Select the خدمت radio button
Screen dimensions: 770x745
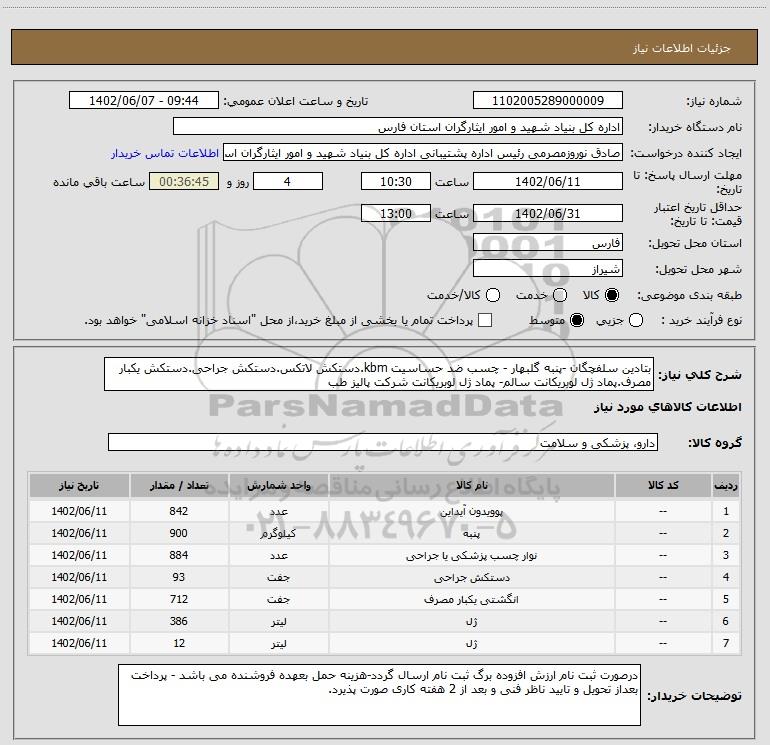tap(560, 295)
